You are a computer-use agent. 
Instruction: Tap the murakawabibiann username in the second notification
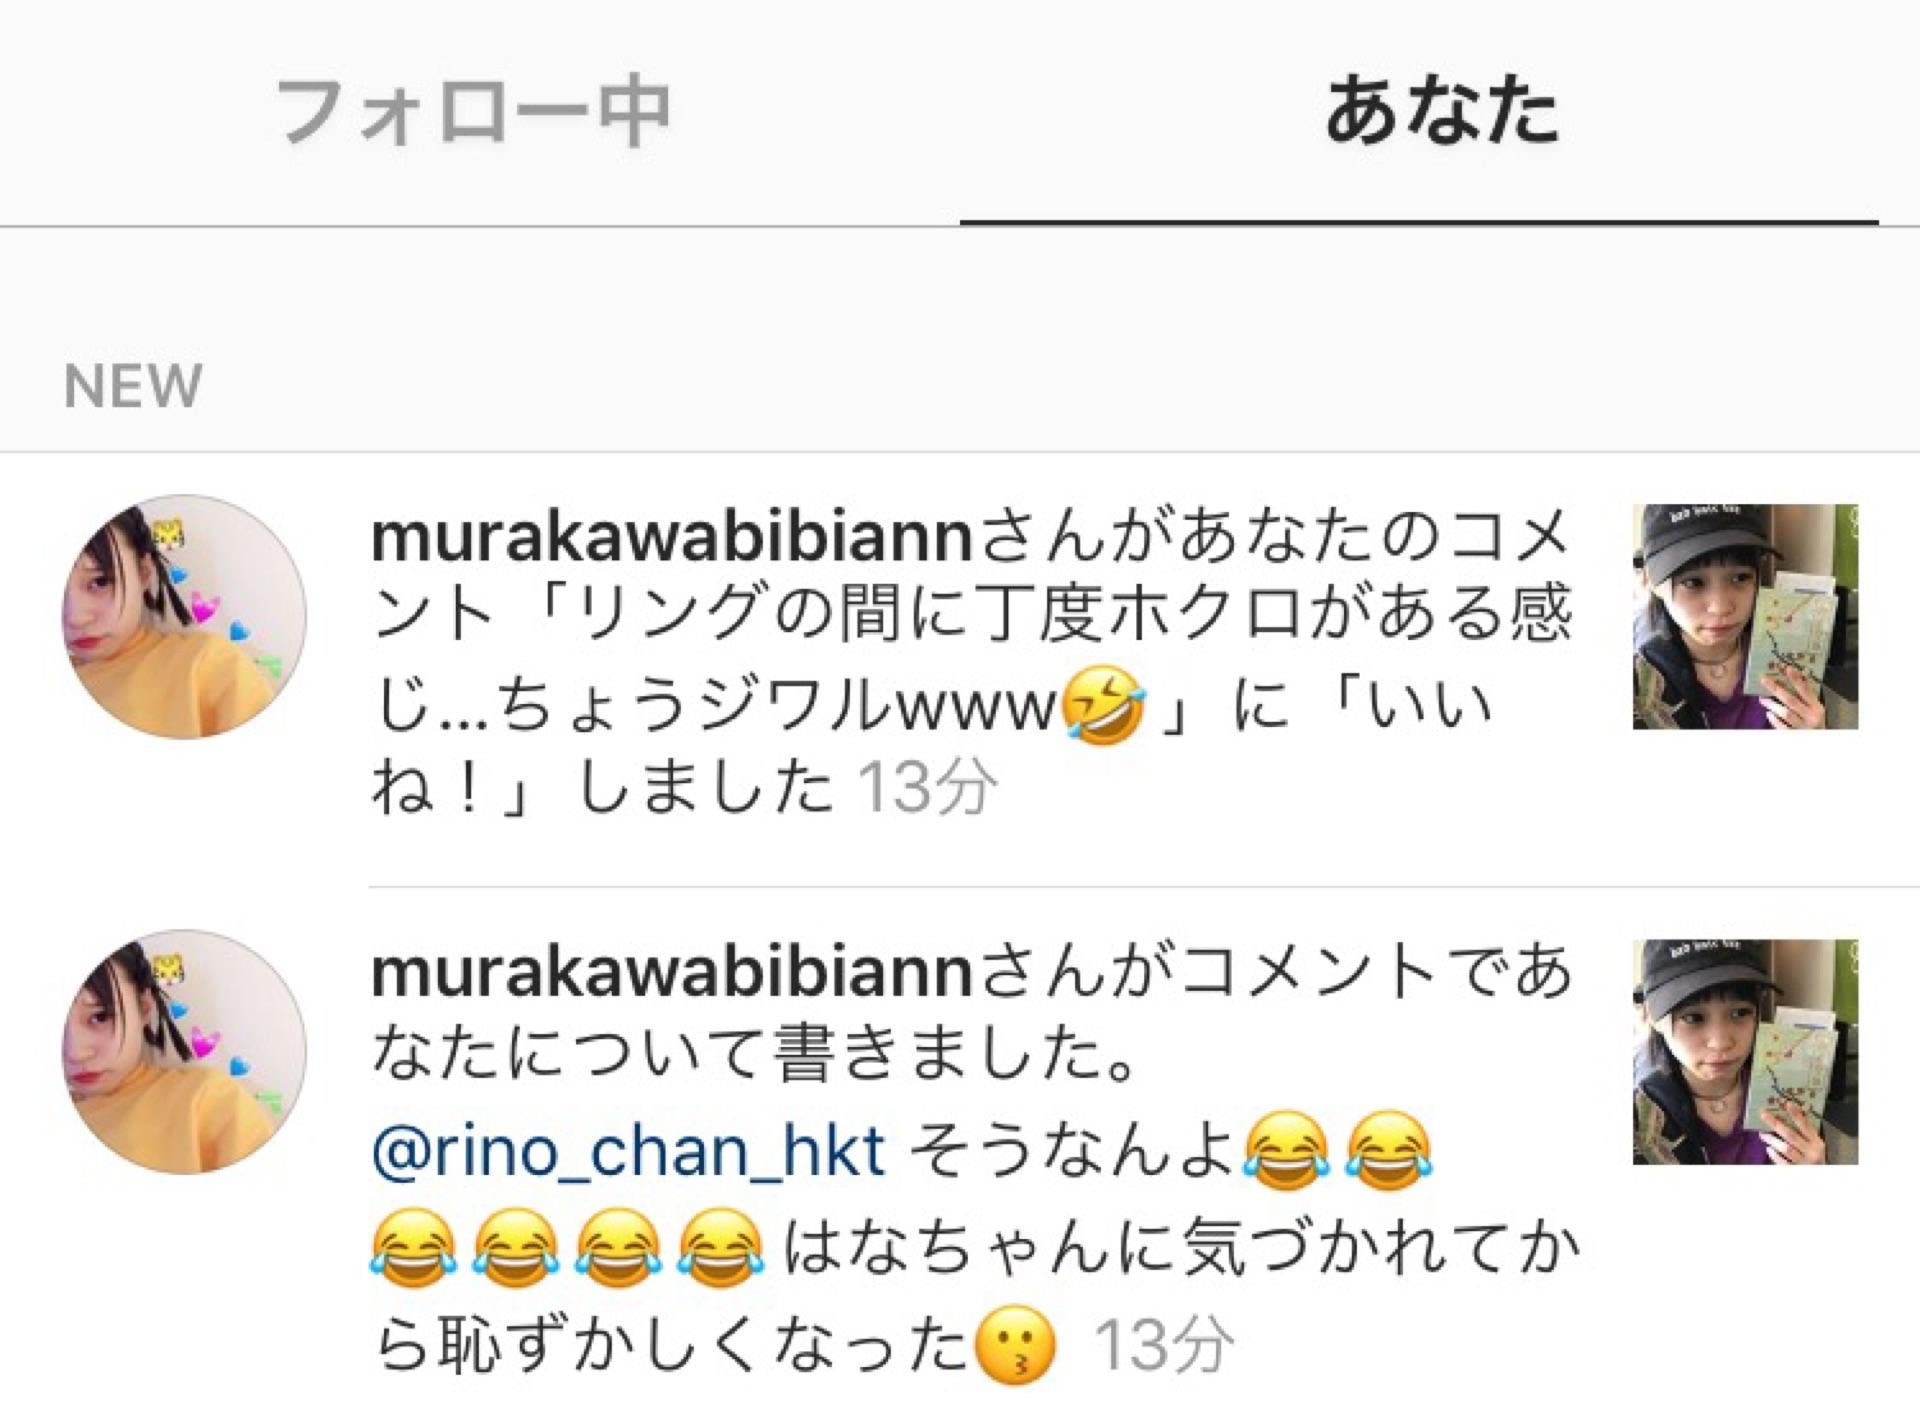pos(672,972)
